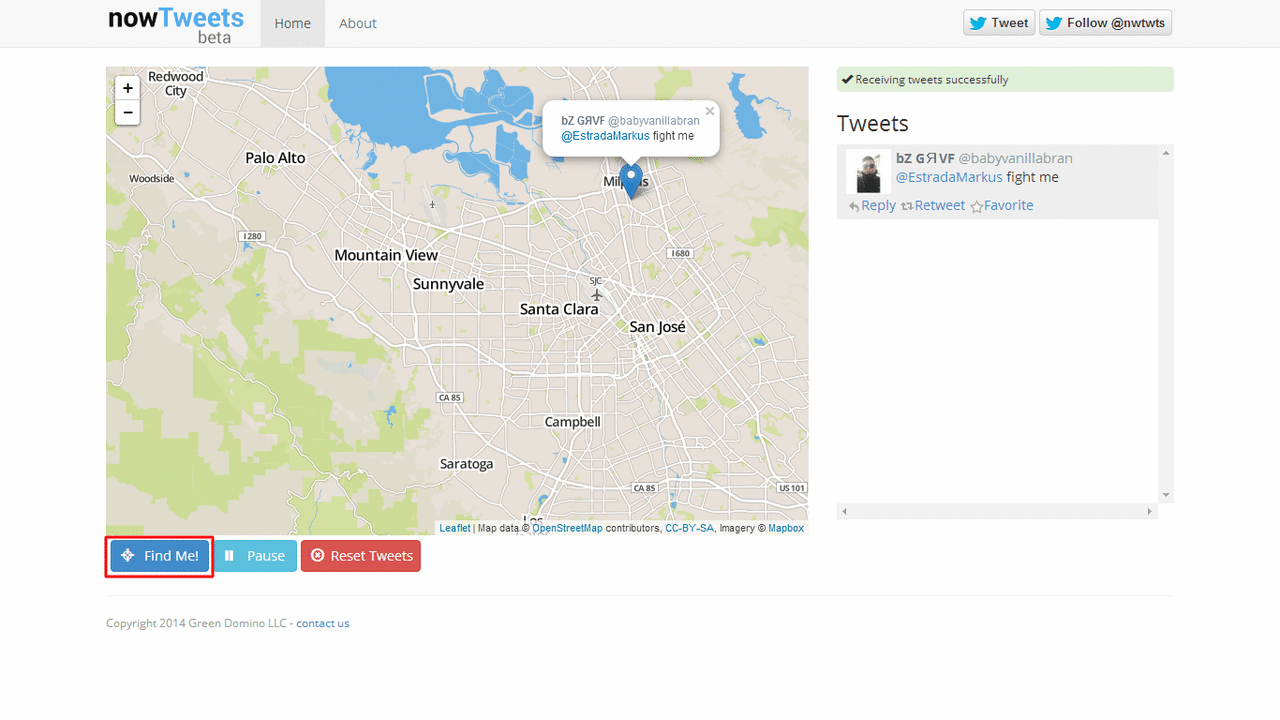Image resolution: width=1280 pixels, height=720 pixels.
Task: Open the OpenStreetMap attribution link
Action: 567,528
